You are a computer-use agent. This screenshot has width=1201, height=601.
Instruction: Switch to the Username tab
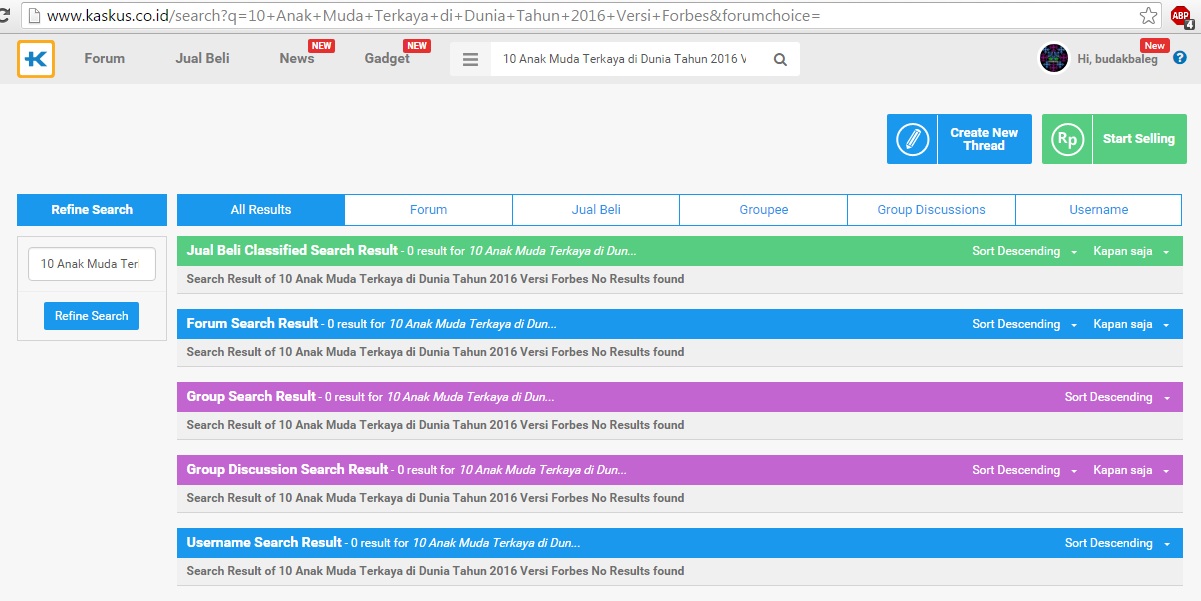click(x=1098, y=210)
